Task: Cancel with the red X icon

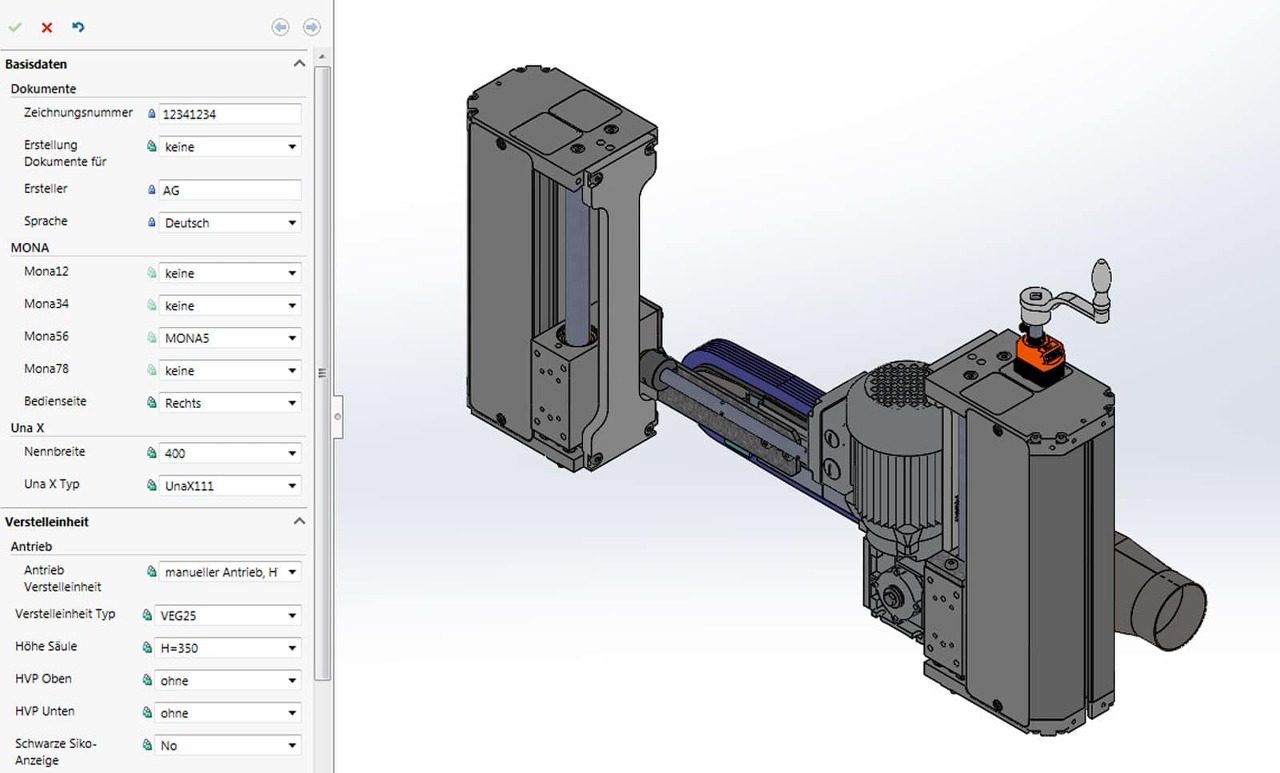Action: 47,27
